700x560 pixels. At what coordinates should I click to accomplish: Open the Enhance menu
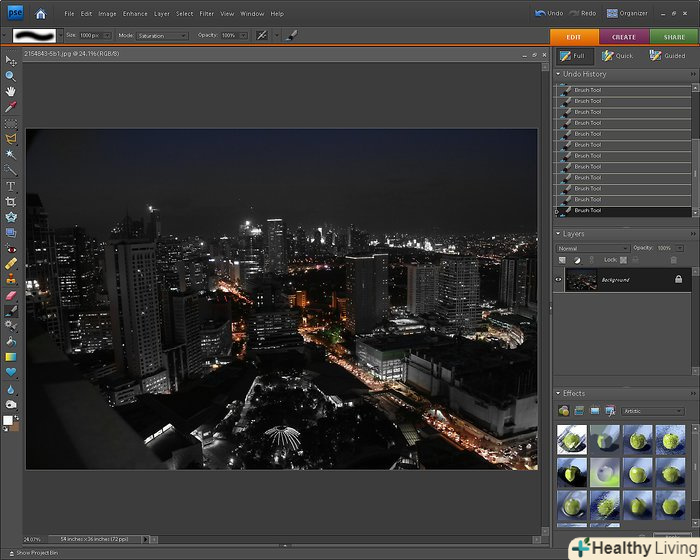click(x=135, y=14)
